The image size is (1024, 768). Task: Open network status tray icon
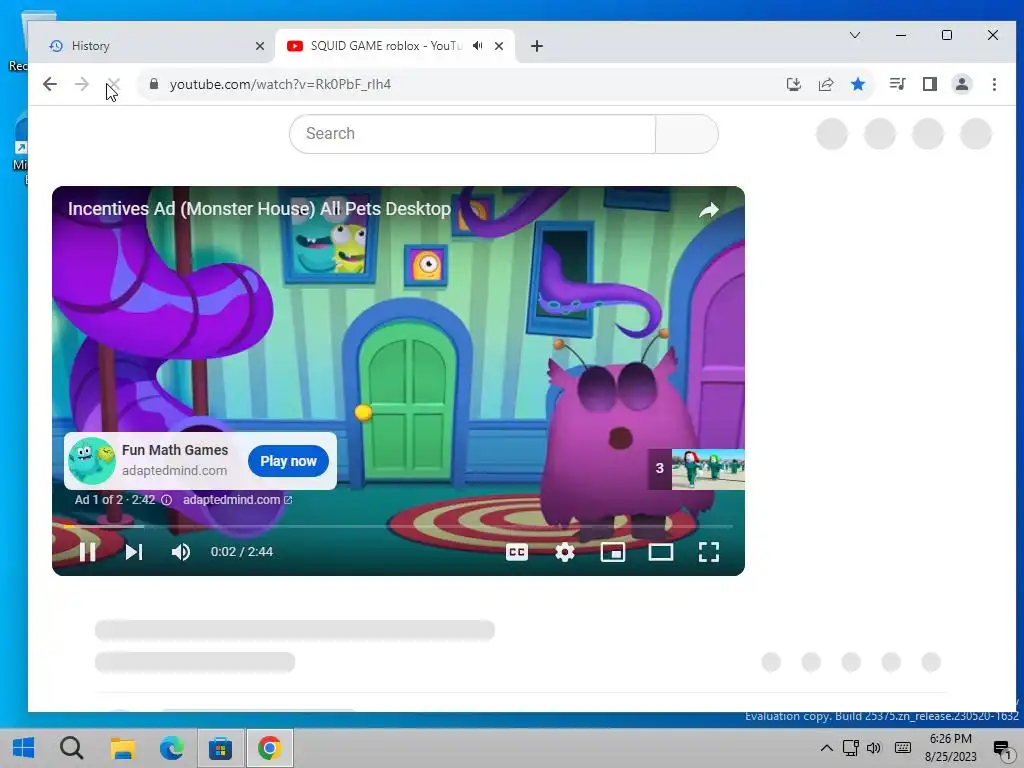point(850,748)
